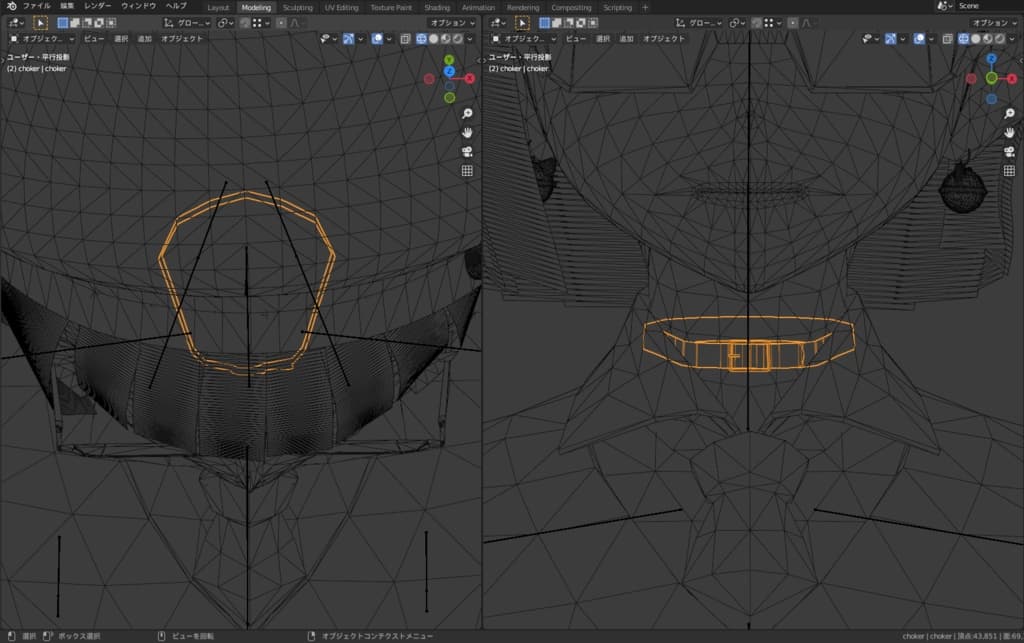
Task: Toggle camera view in the left viewport
Action: 467,151
